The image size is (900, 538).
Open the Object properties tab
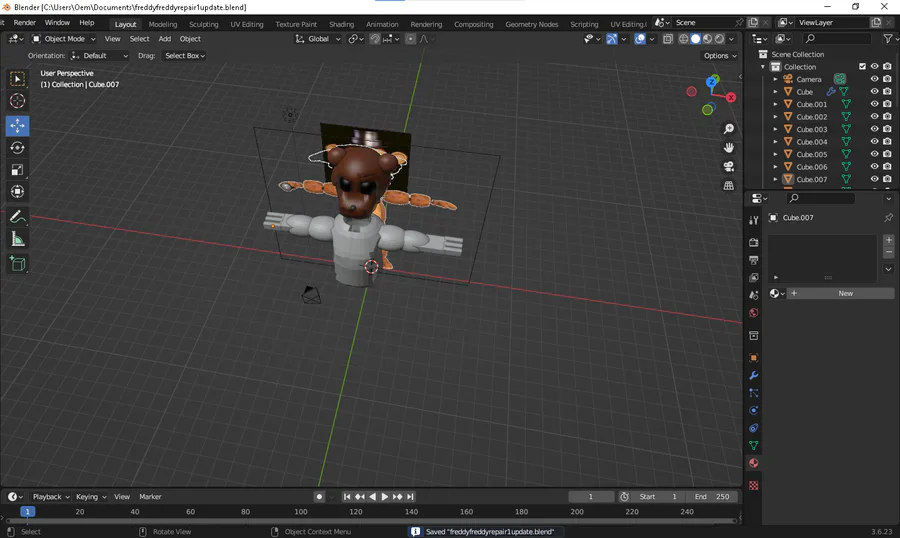(x=754, y=358)
